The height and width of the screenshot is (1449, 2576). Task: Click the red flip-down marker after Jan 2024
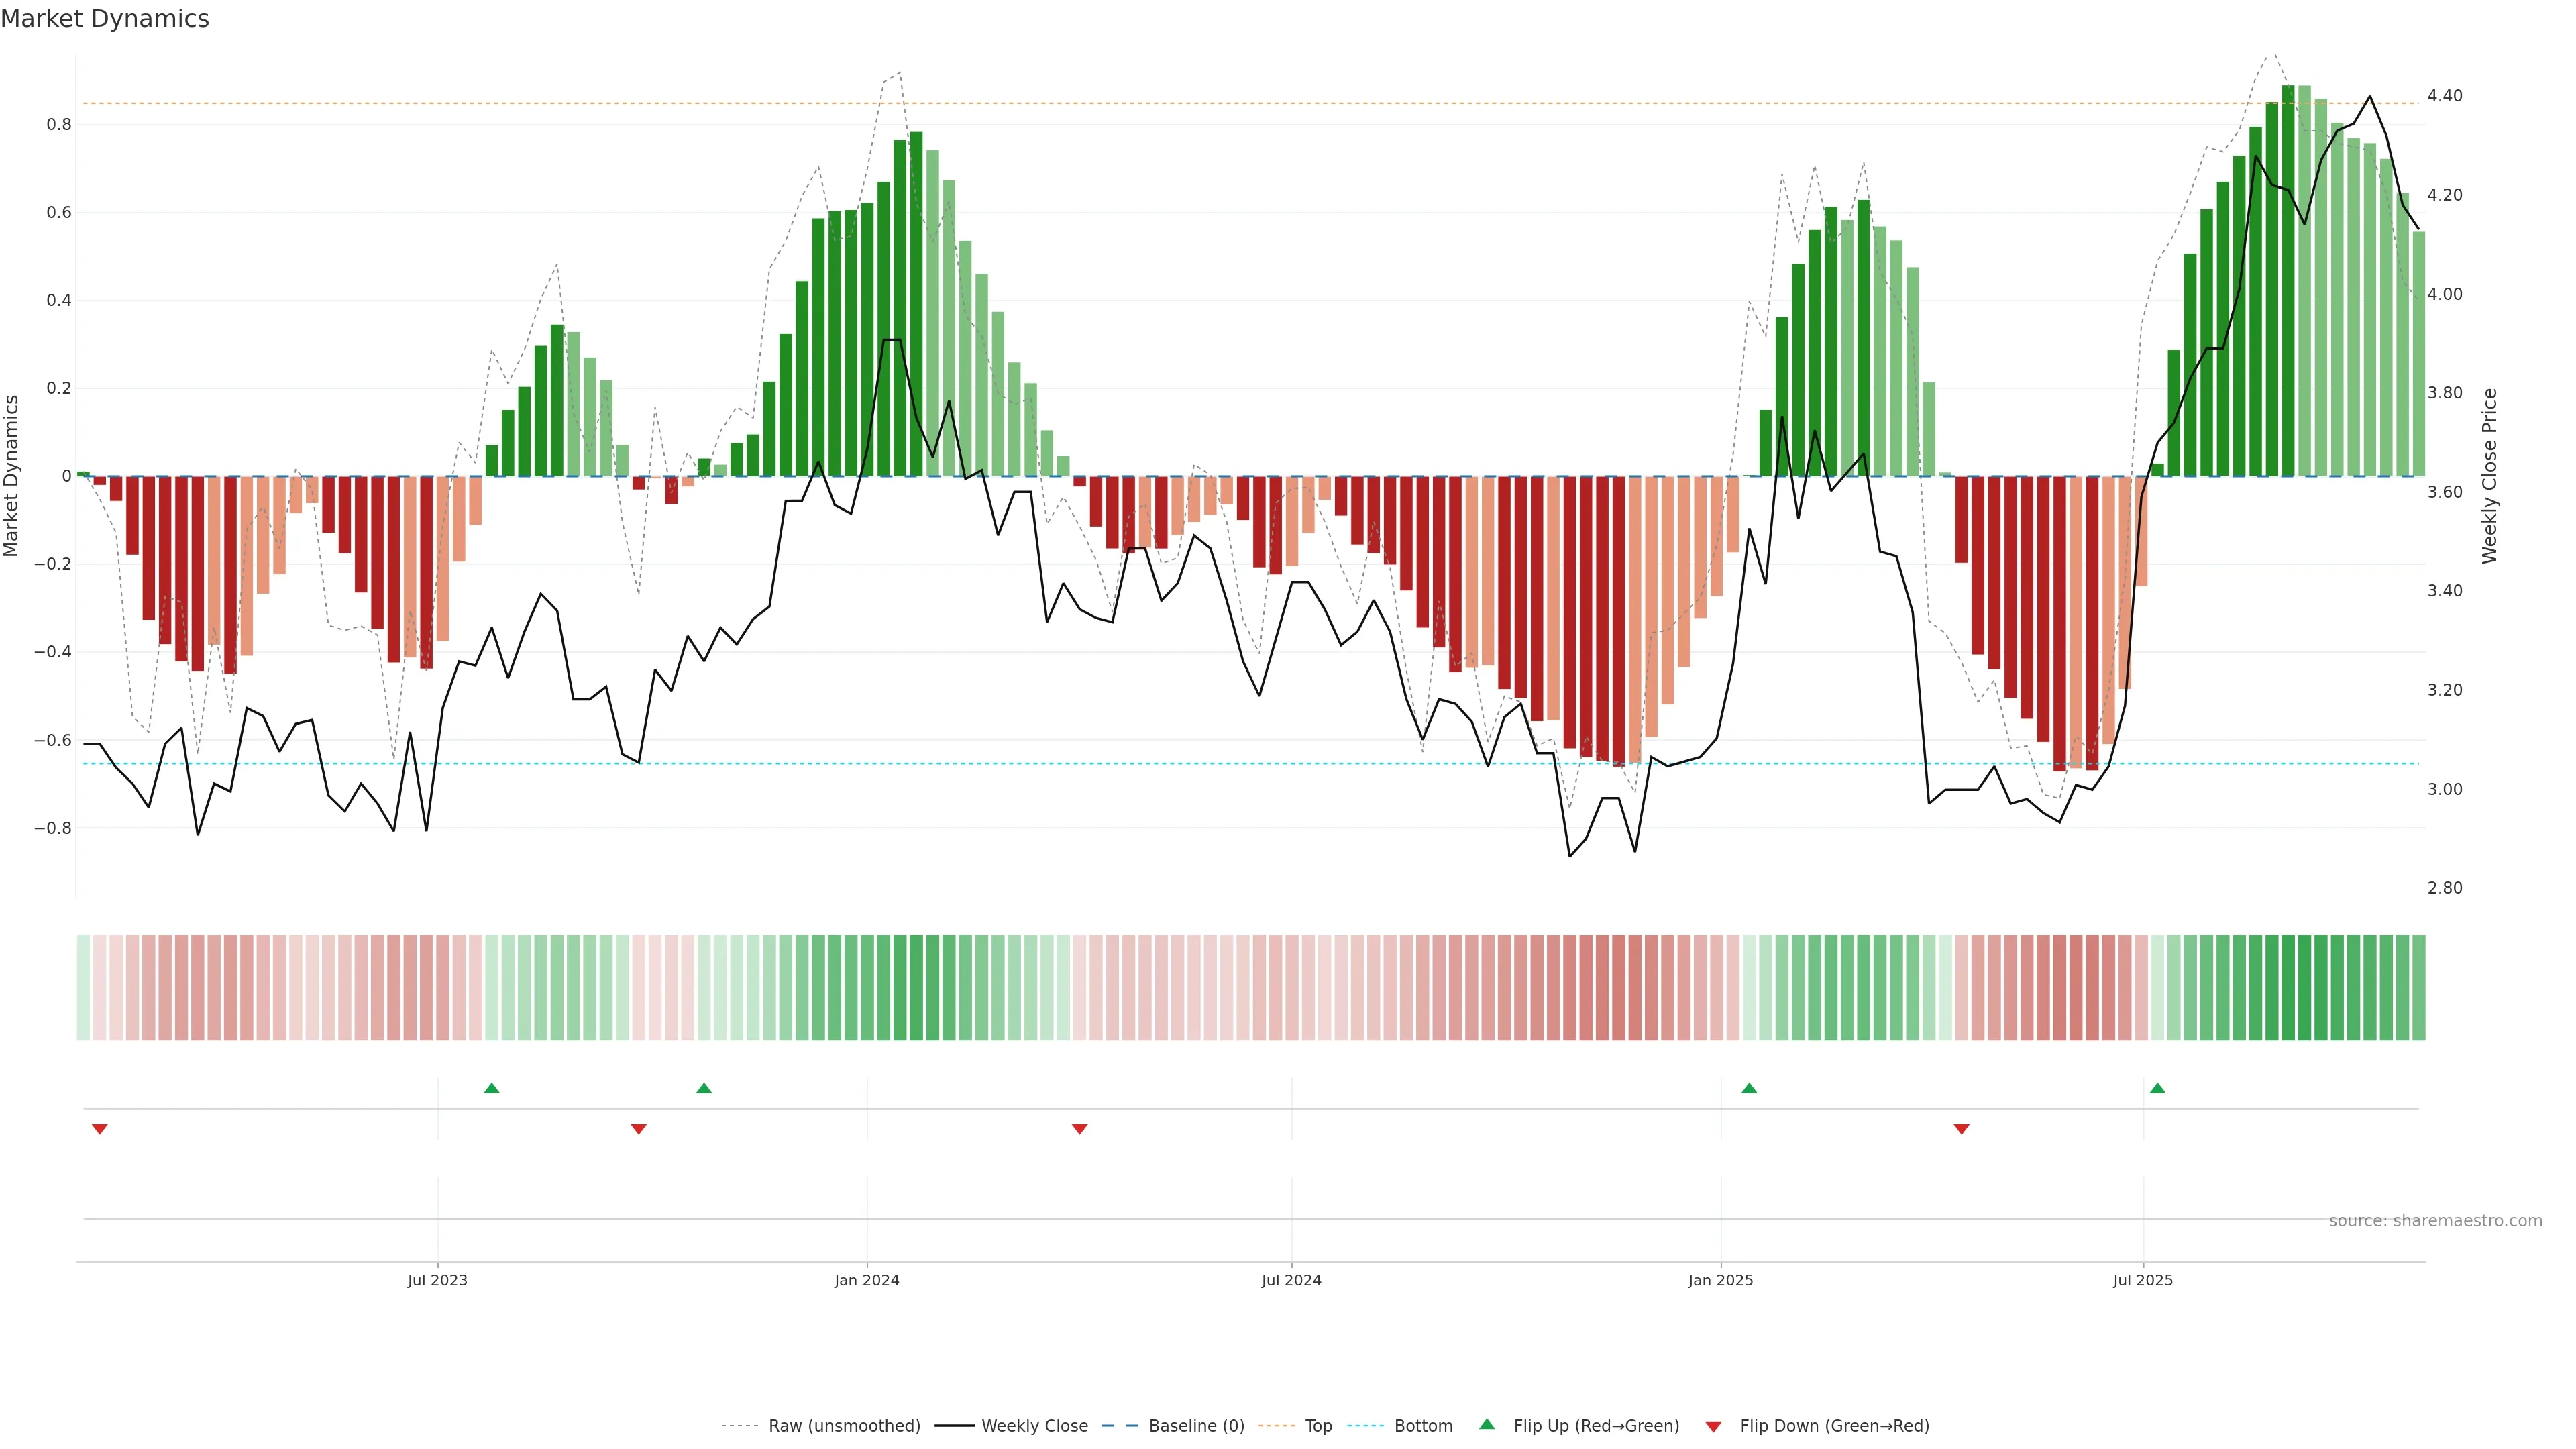pyautogui.click(x=1079, y=1129)
